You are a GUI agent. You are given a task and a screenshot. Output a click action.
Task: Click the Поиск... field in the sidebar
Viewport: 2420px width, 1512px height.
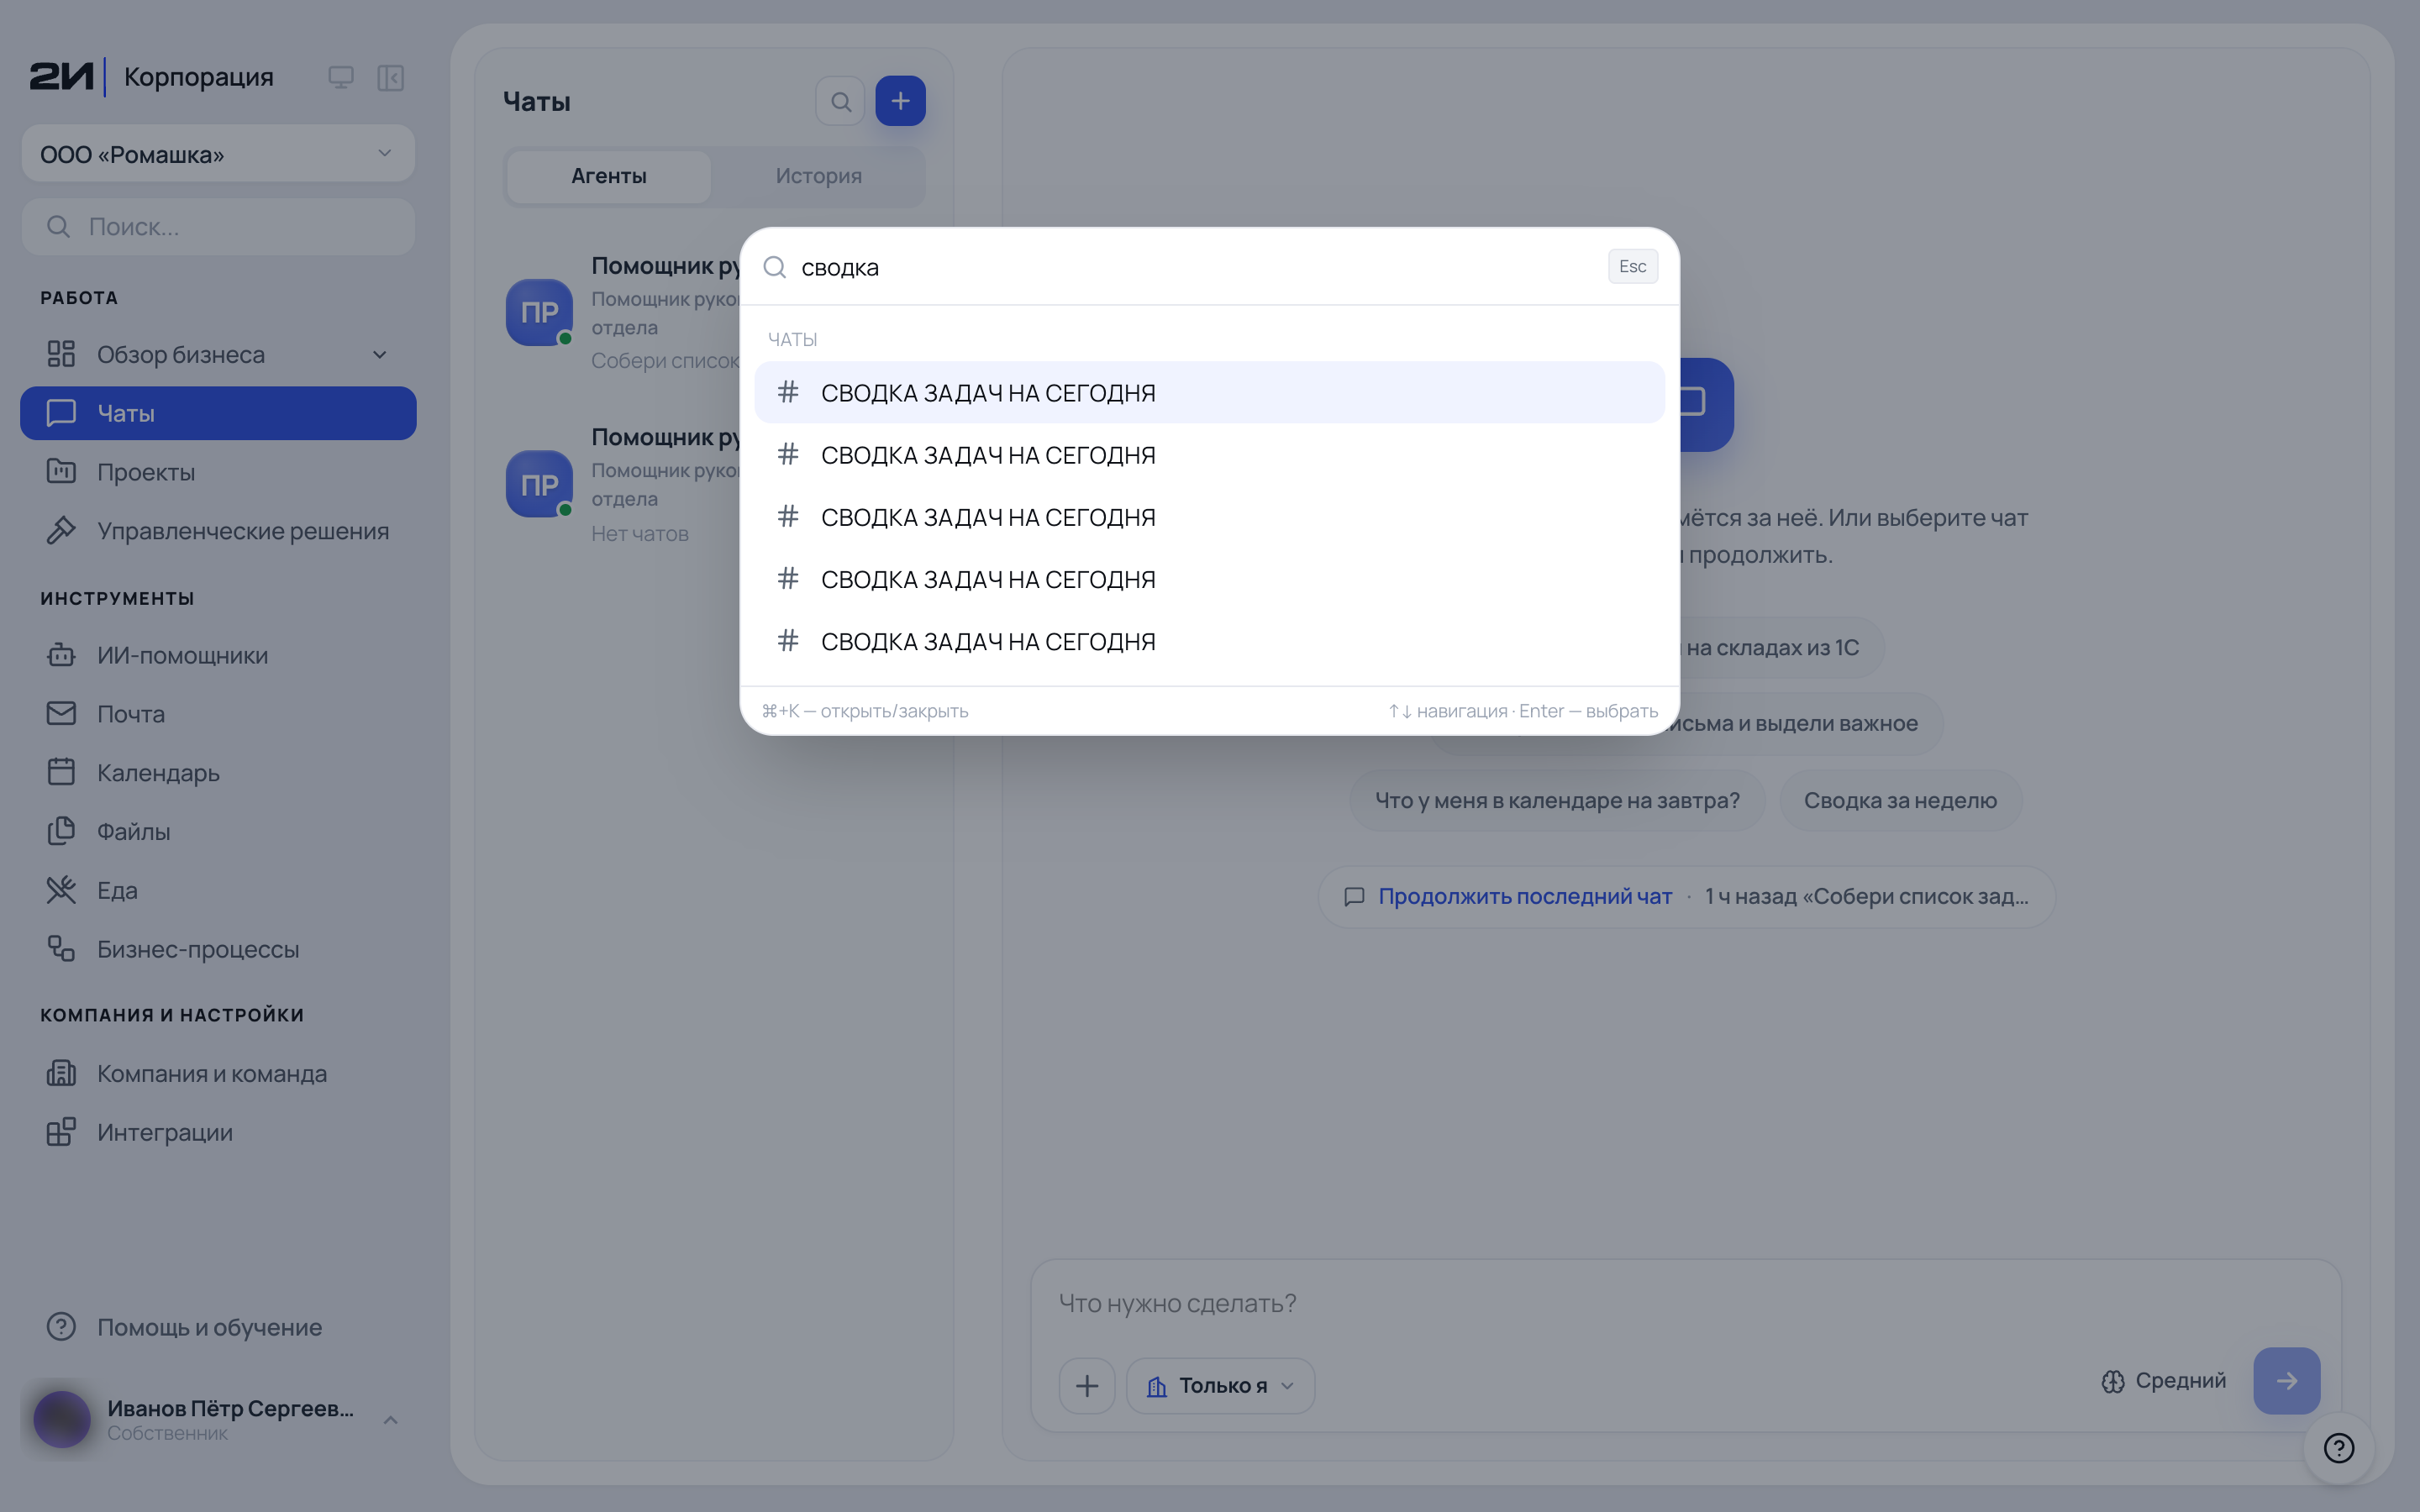[x=218, y=227]
